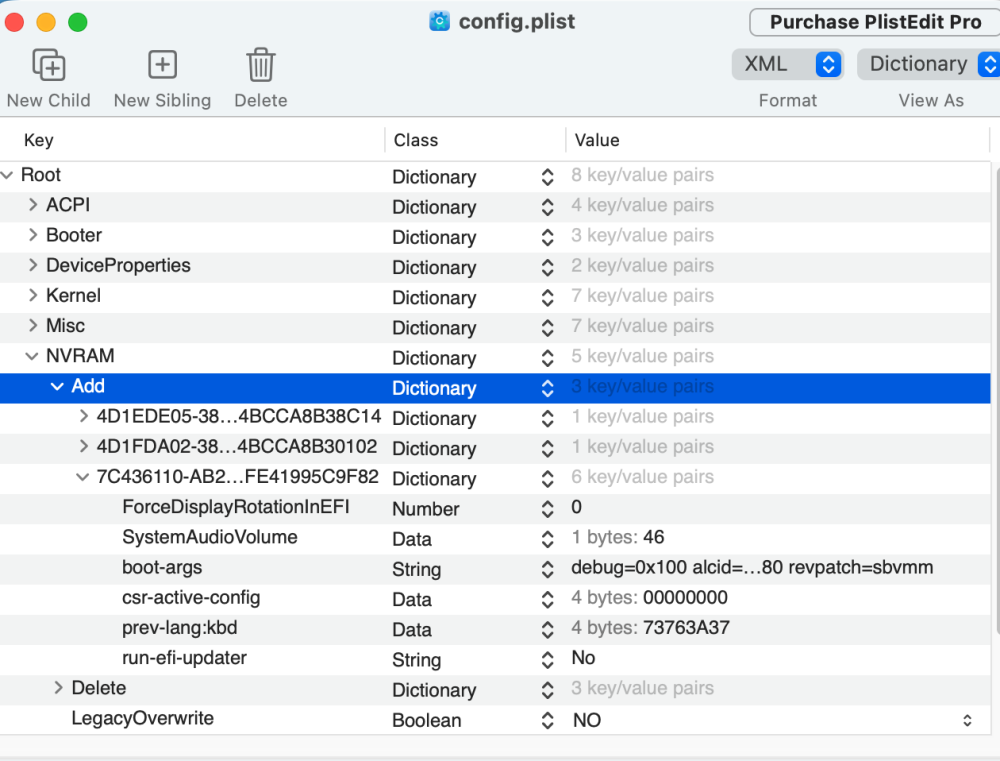Open class stepper for run-efi-updater row

pyautogui.click(x=547, y=660)
